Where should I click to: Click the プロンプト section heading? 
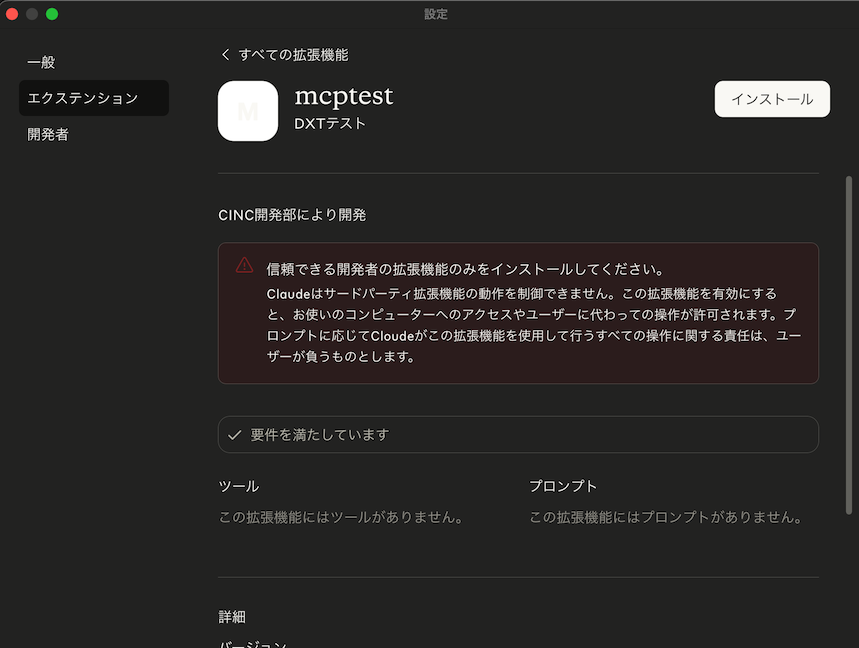[563, 486]
